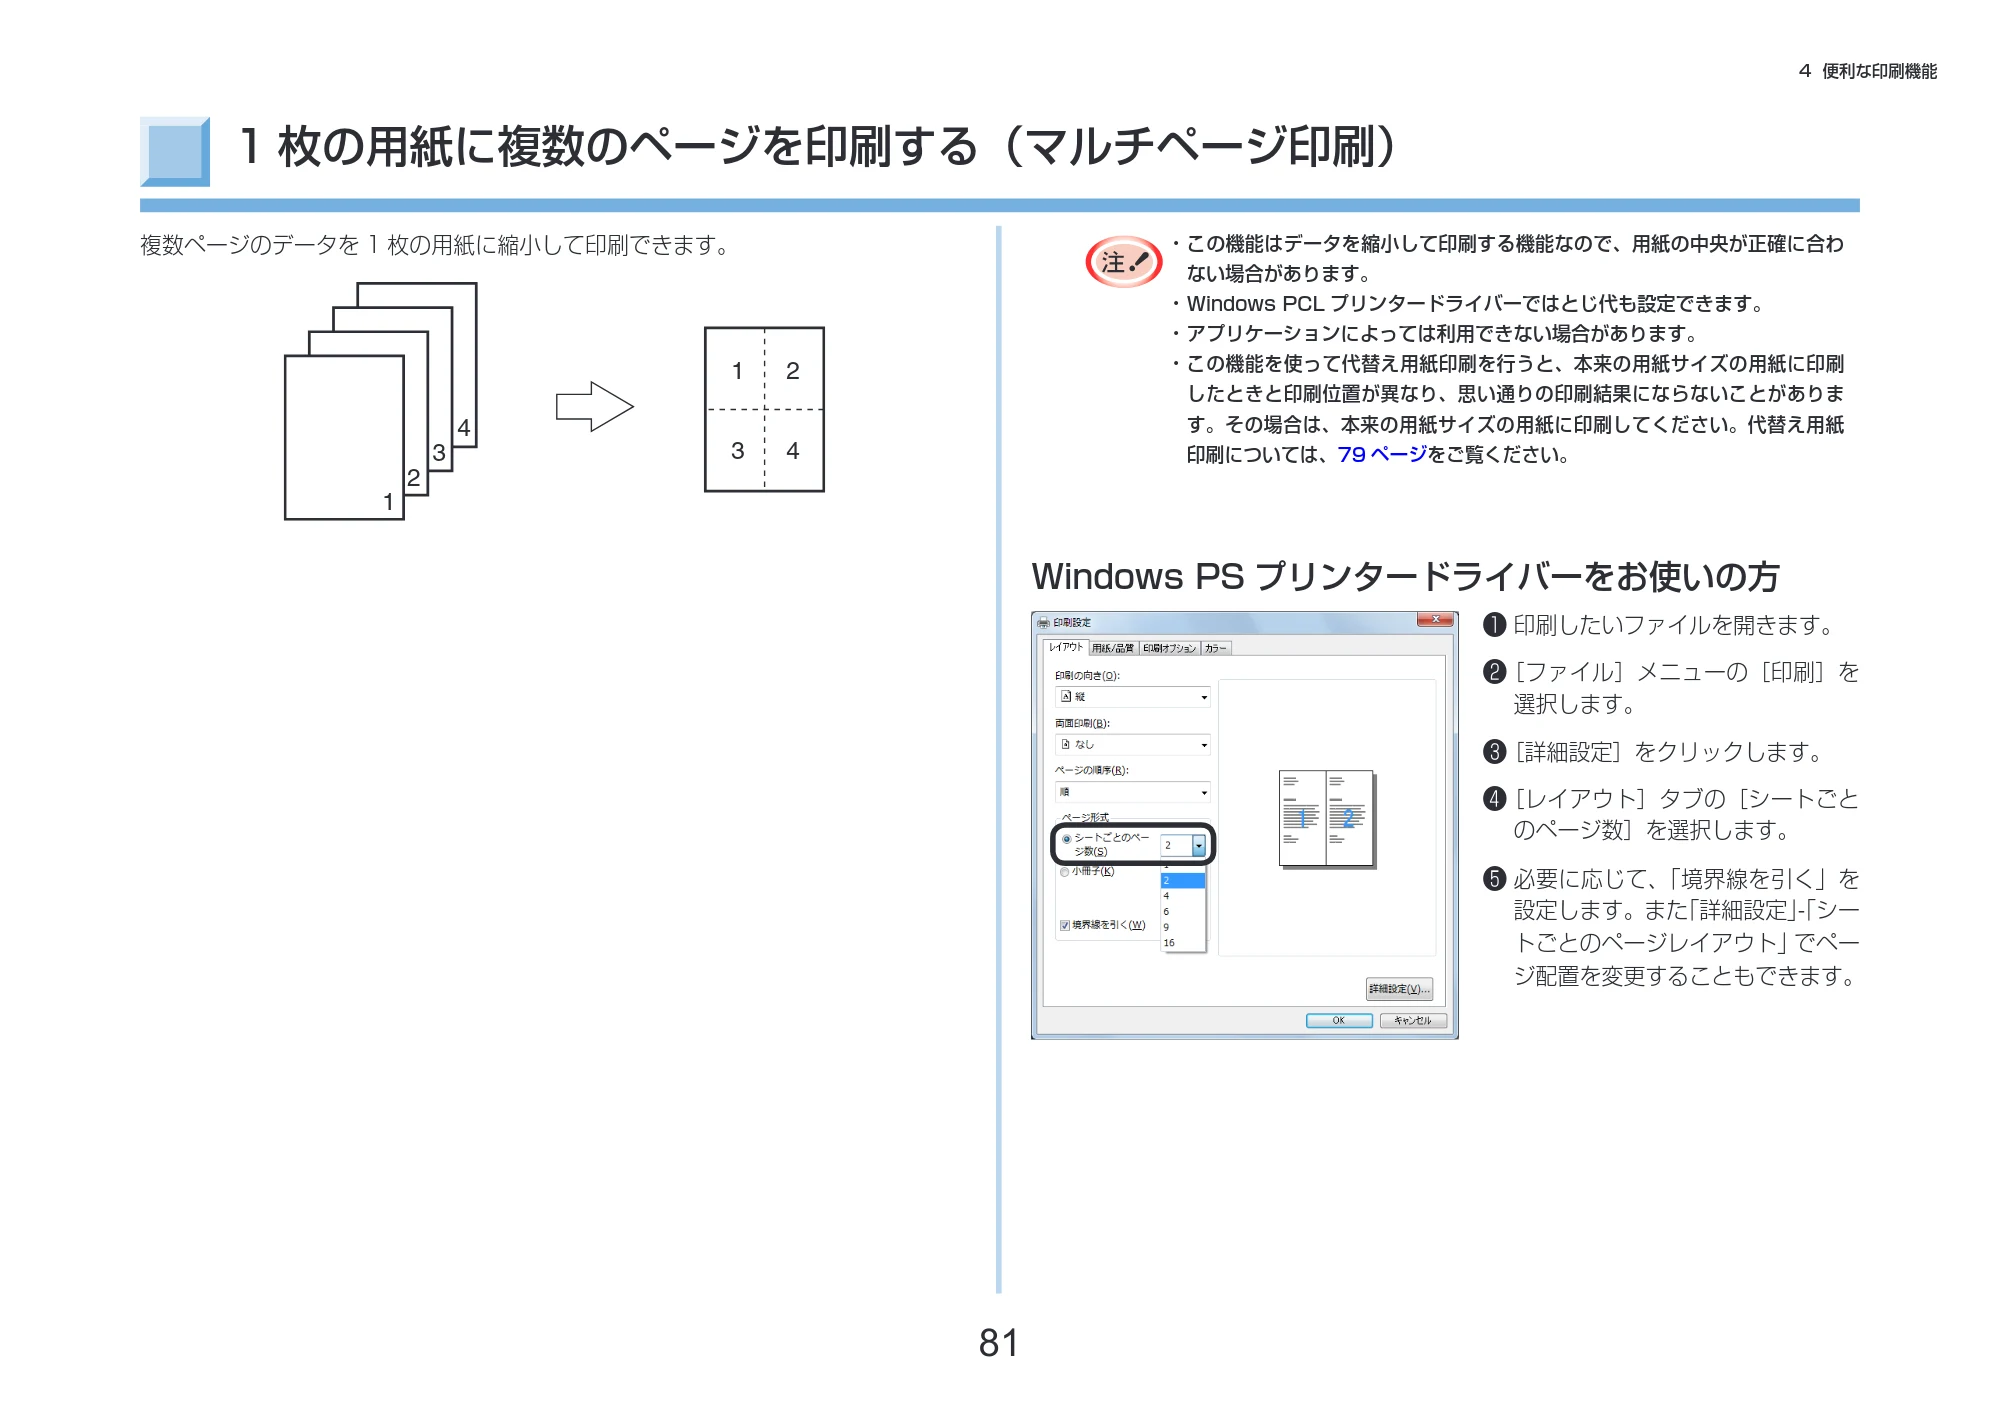This screenshot has height=1417, width=2001.
Task: Close the 印刷設定 dialog with X
Action: [1435, 620]
